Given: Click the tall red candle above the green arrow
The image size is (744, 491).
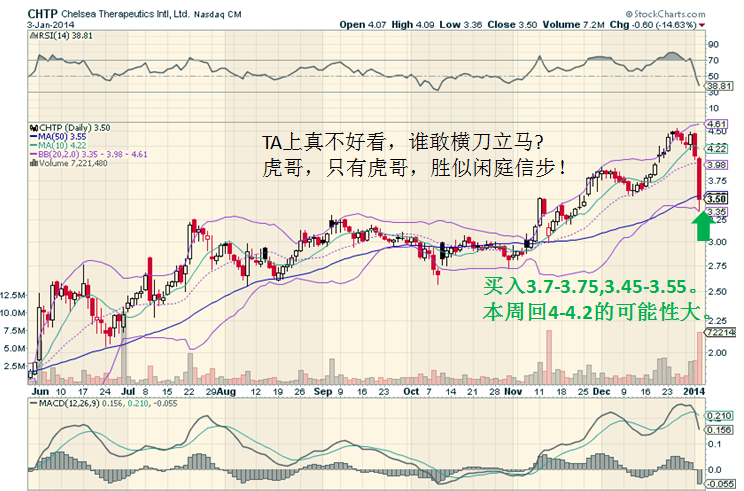Looking at the screenshot, I should point(695,178).
